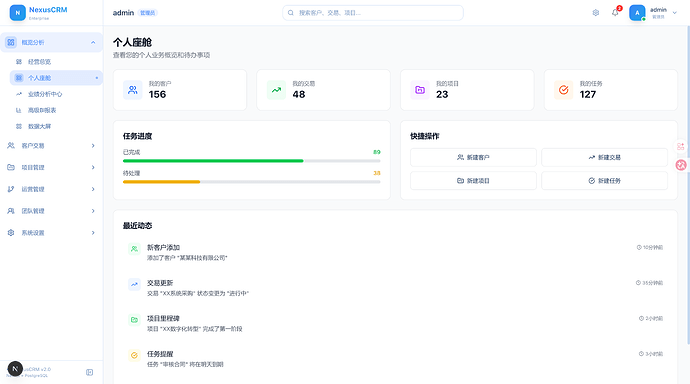Expand the 运营管理 sidebar group
The height and width of the screenshot is (384, 690).
tap(93, 189)
